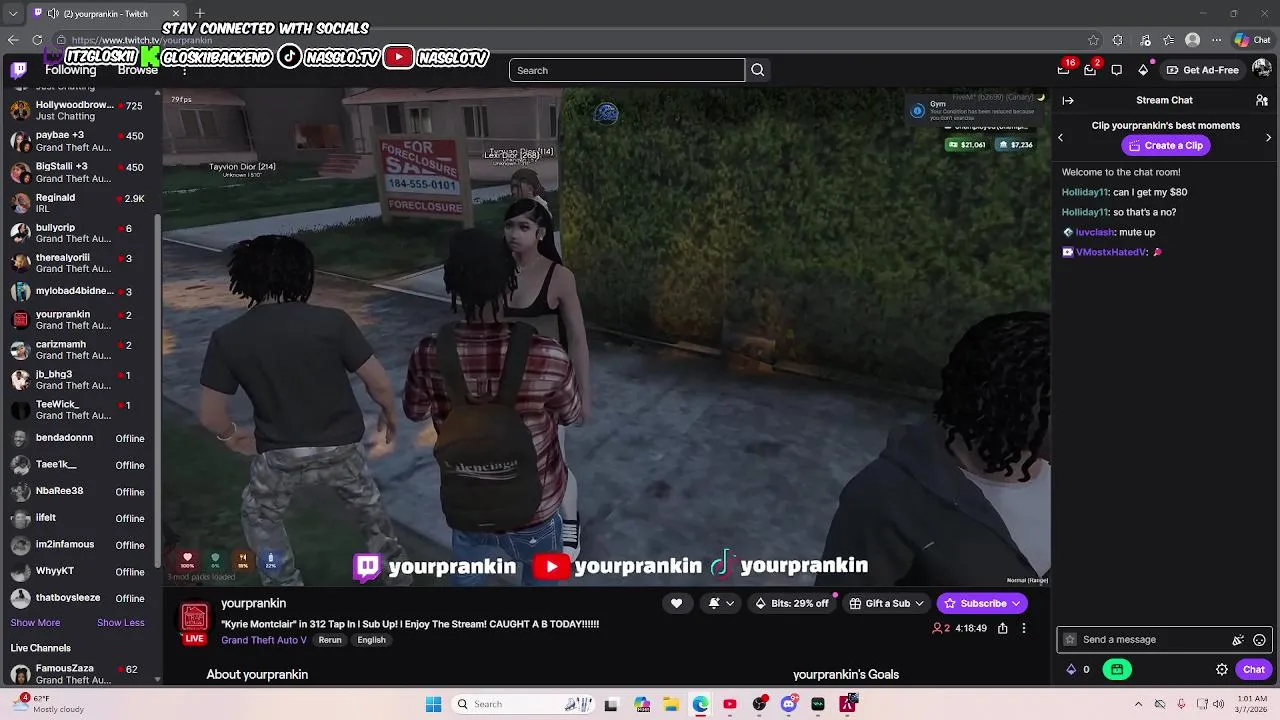The width and height of the screenshot is (1280, 720).
Task: Open offline channel bendadonnn
Action: coord(78,438)
